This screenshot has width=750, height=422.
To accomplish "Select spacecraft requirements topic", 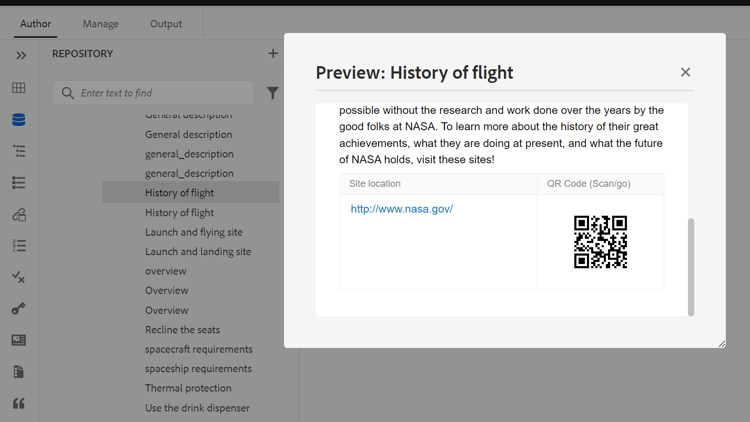I will pos(199,349).
